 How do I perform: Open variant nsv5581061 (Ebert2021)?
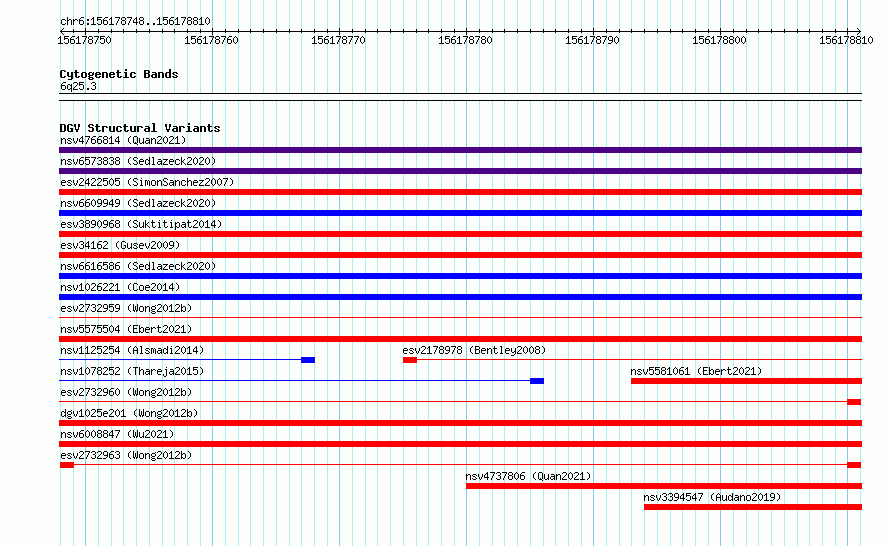(x=696, y=371)
